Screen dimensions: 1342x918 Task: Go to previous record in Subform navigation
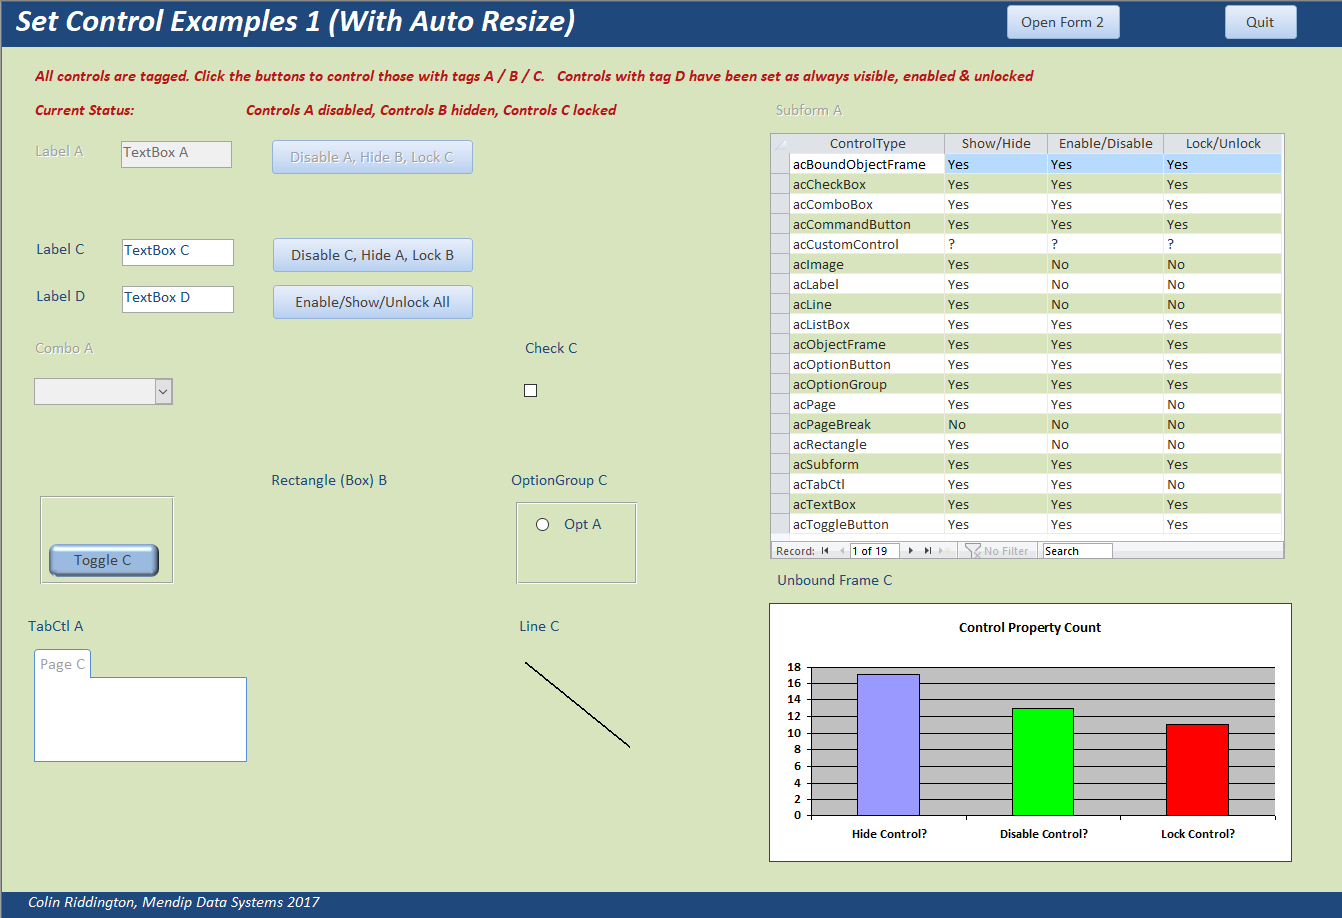point(843,551)
